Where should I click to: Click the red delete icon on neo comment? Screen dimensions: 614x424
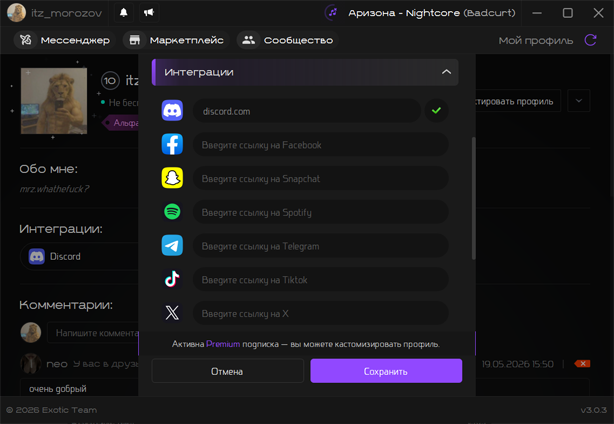tap(582, 364)
